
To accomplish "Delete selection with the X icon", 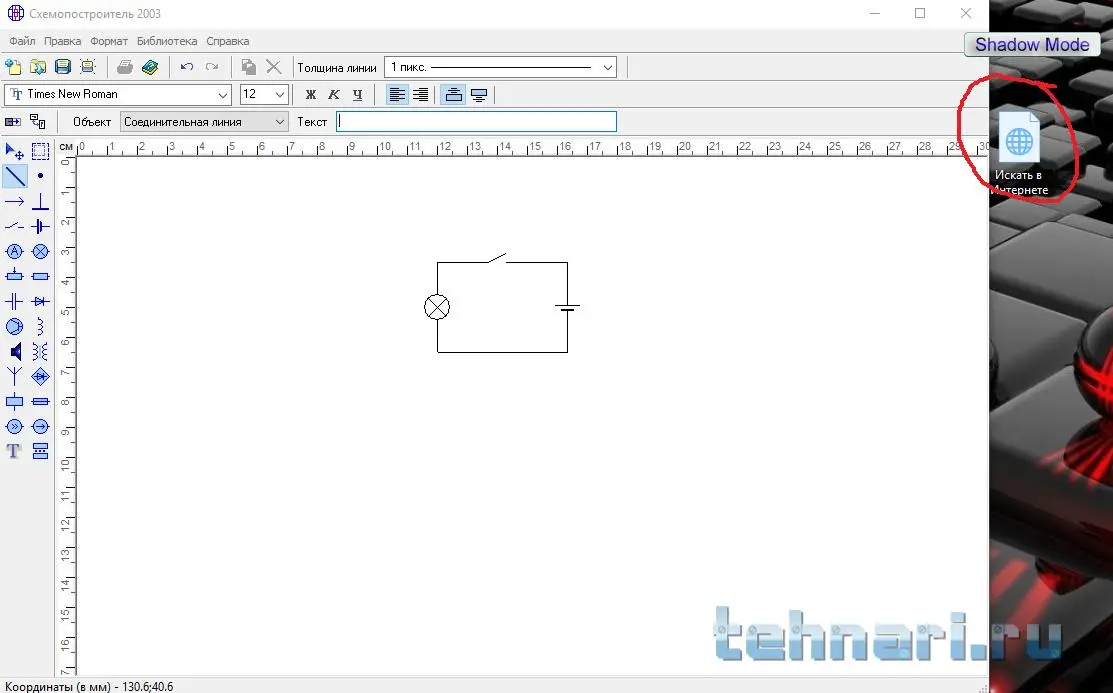I will tap(273, 67).
